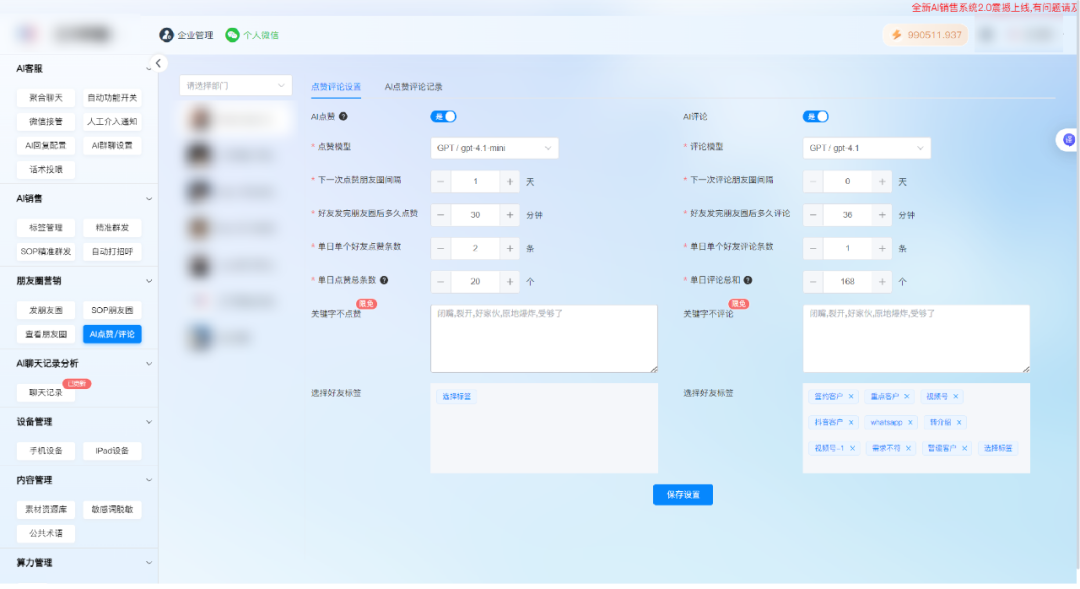Image resolution: width=1080 pixels, height=589 pixels.
Task: Decrease 单日点赞总条数 with minus
Action: coord(441,281)
